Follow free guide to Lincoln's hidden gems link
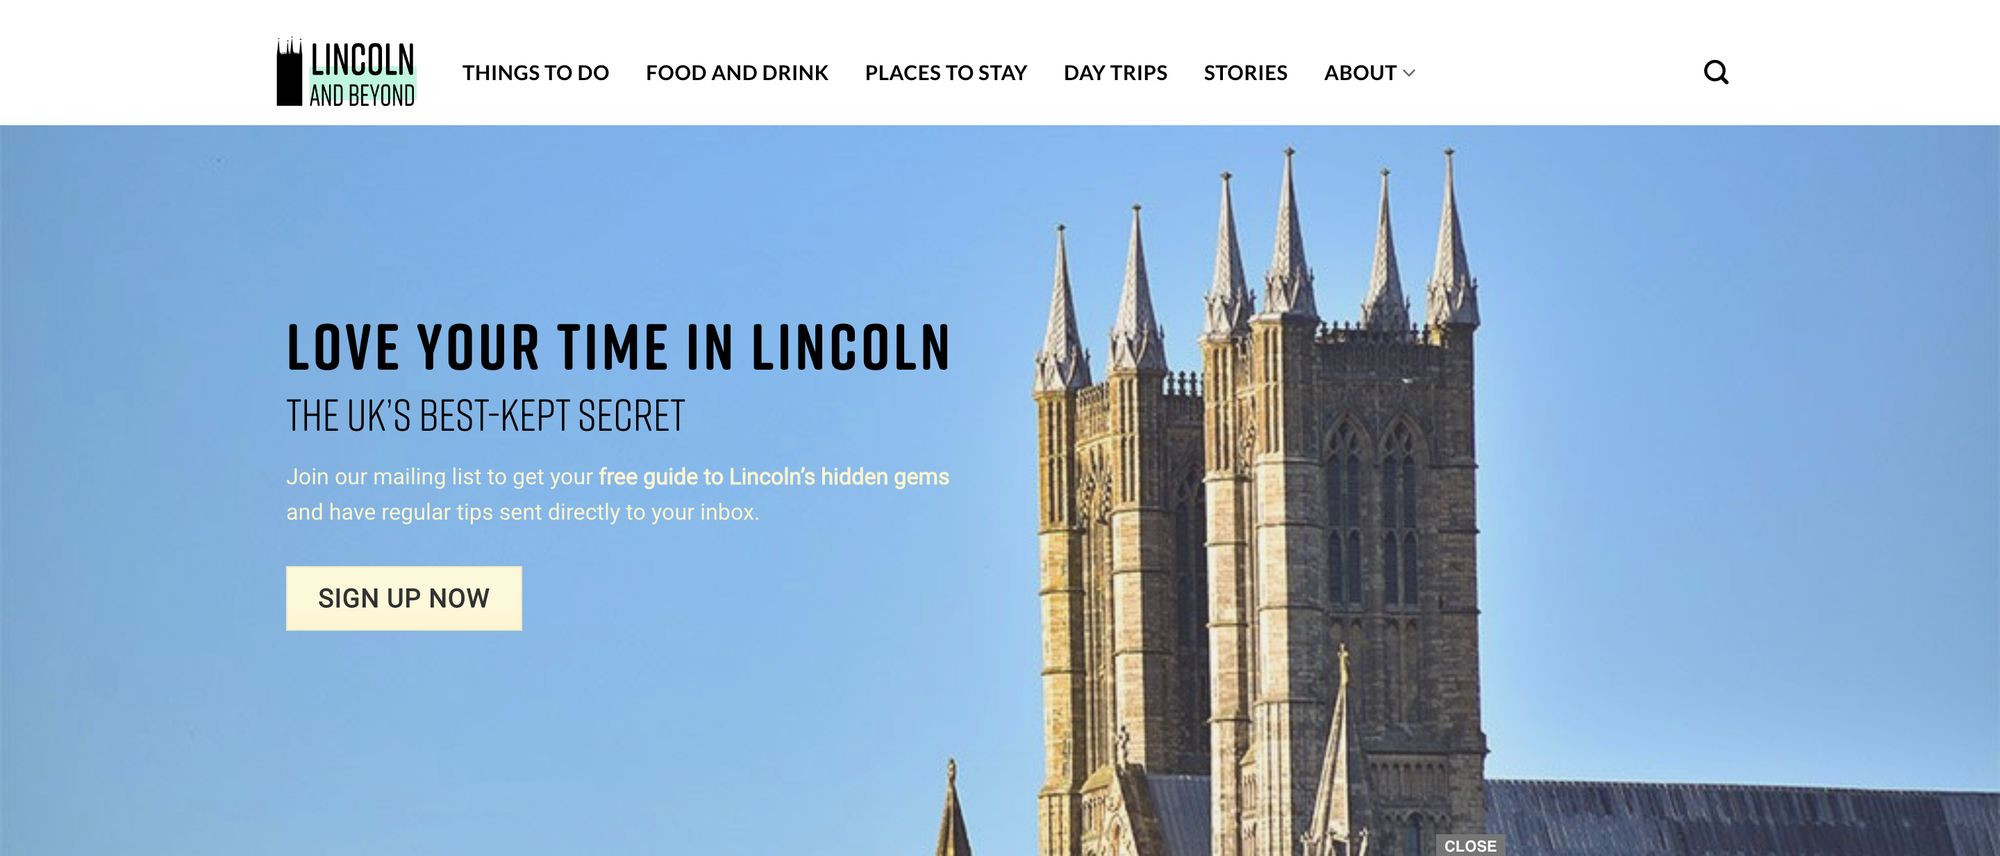This screenshot has width=2000, height=856. pos(774,477)
